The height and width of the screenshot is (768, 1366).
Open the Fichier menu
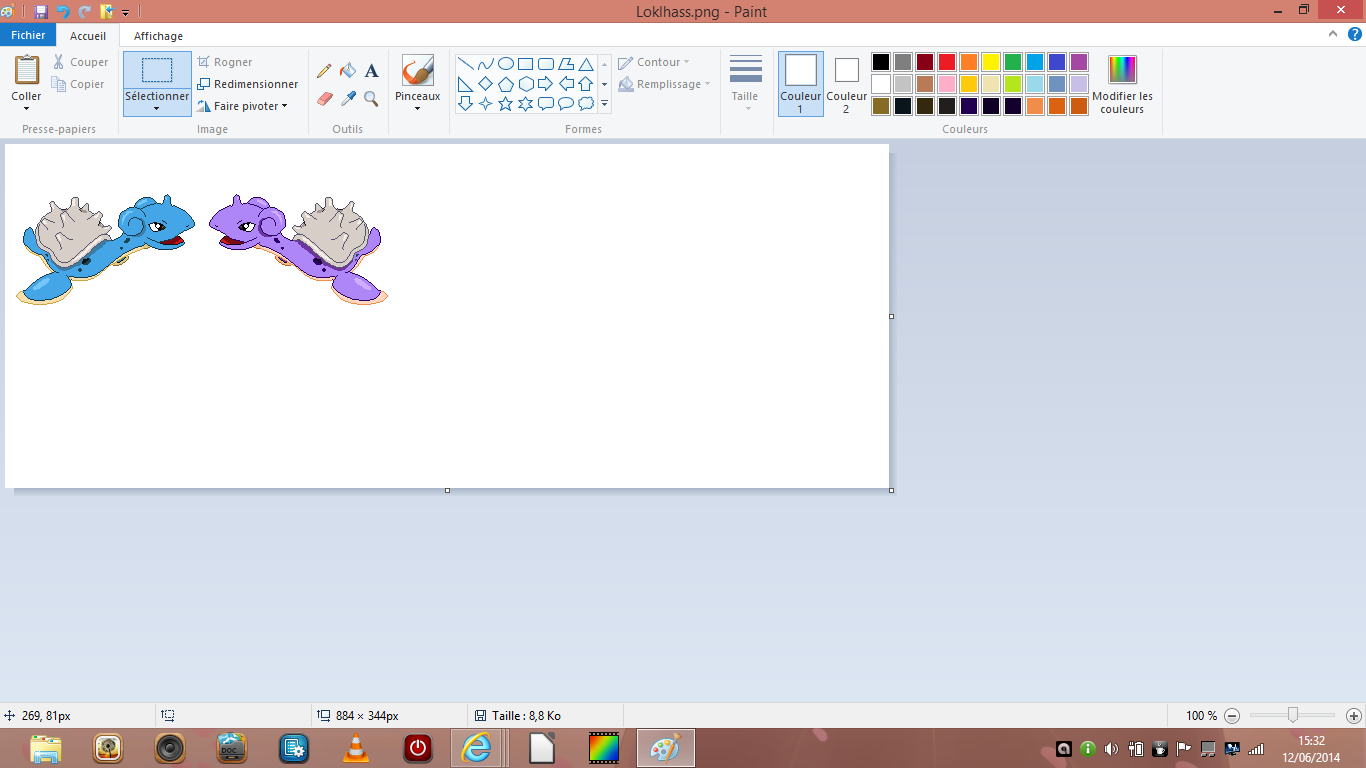(28, 36)
